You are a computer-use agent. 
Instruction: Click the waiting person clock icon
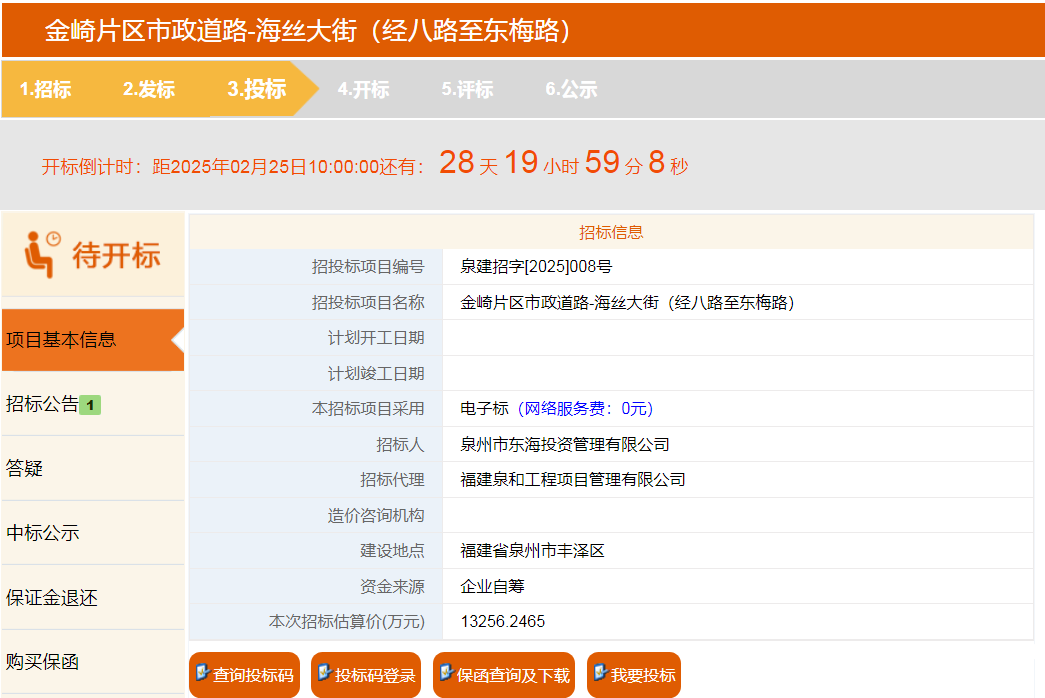42,254
